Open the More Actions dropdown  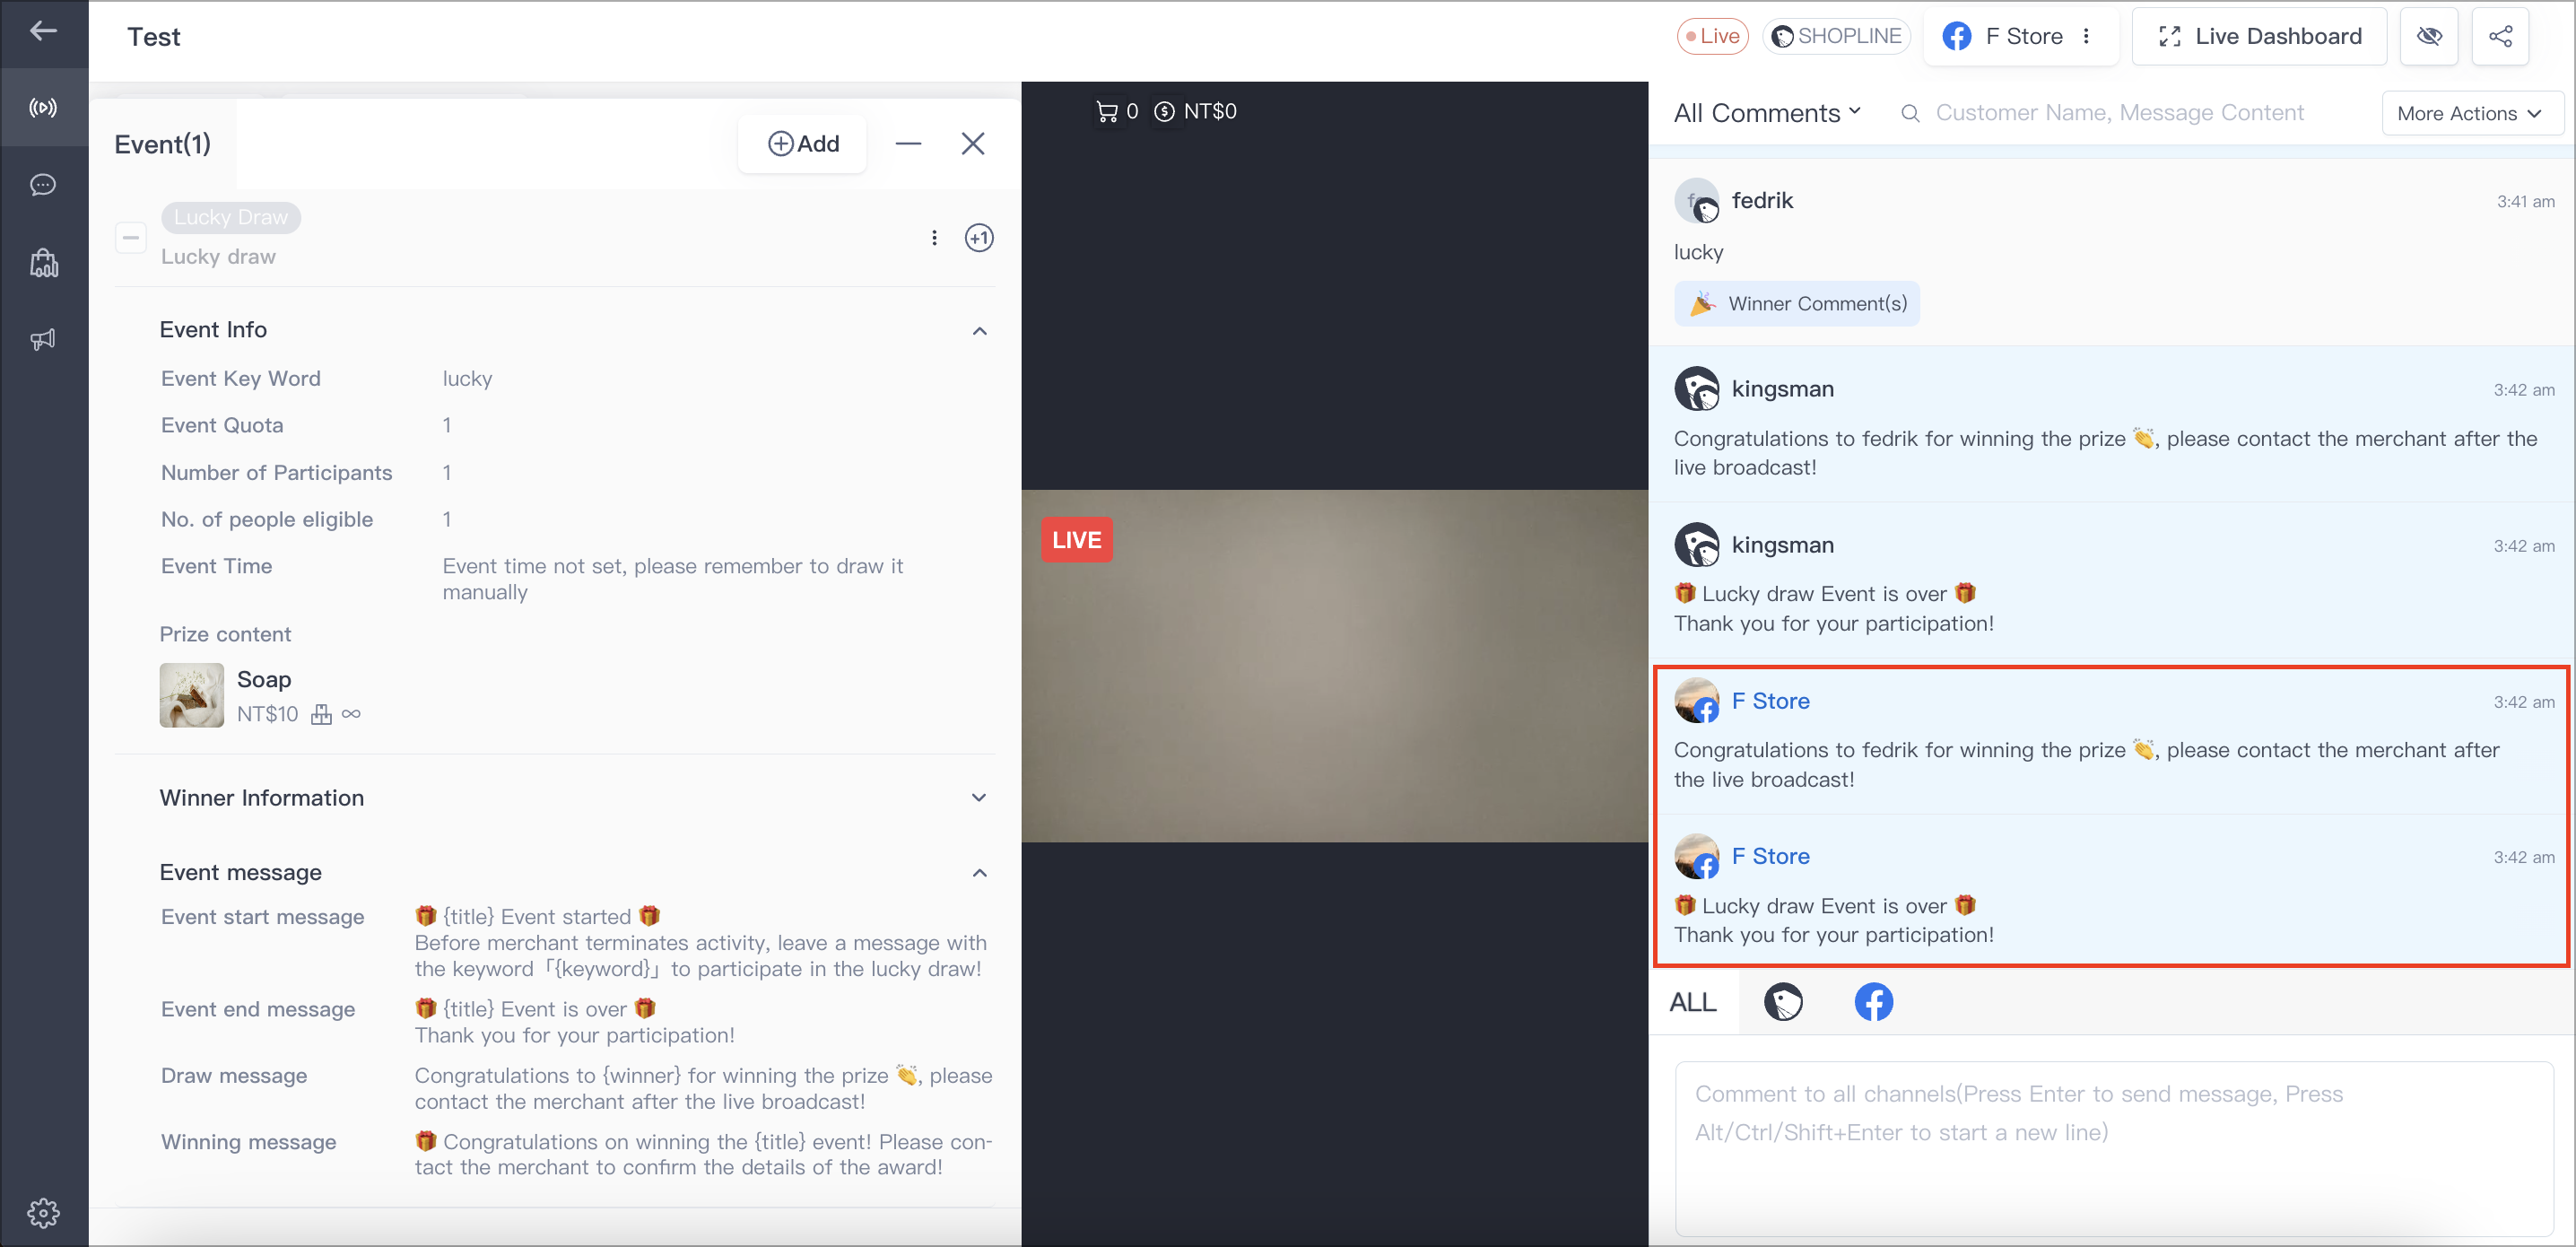pos(2471,113)
